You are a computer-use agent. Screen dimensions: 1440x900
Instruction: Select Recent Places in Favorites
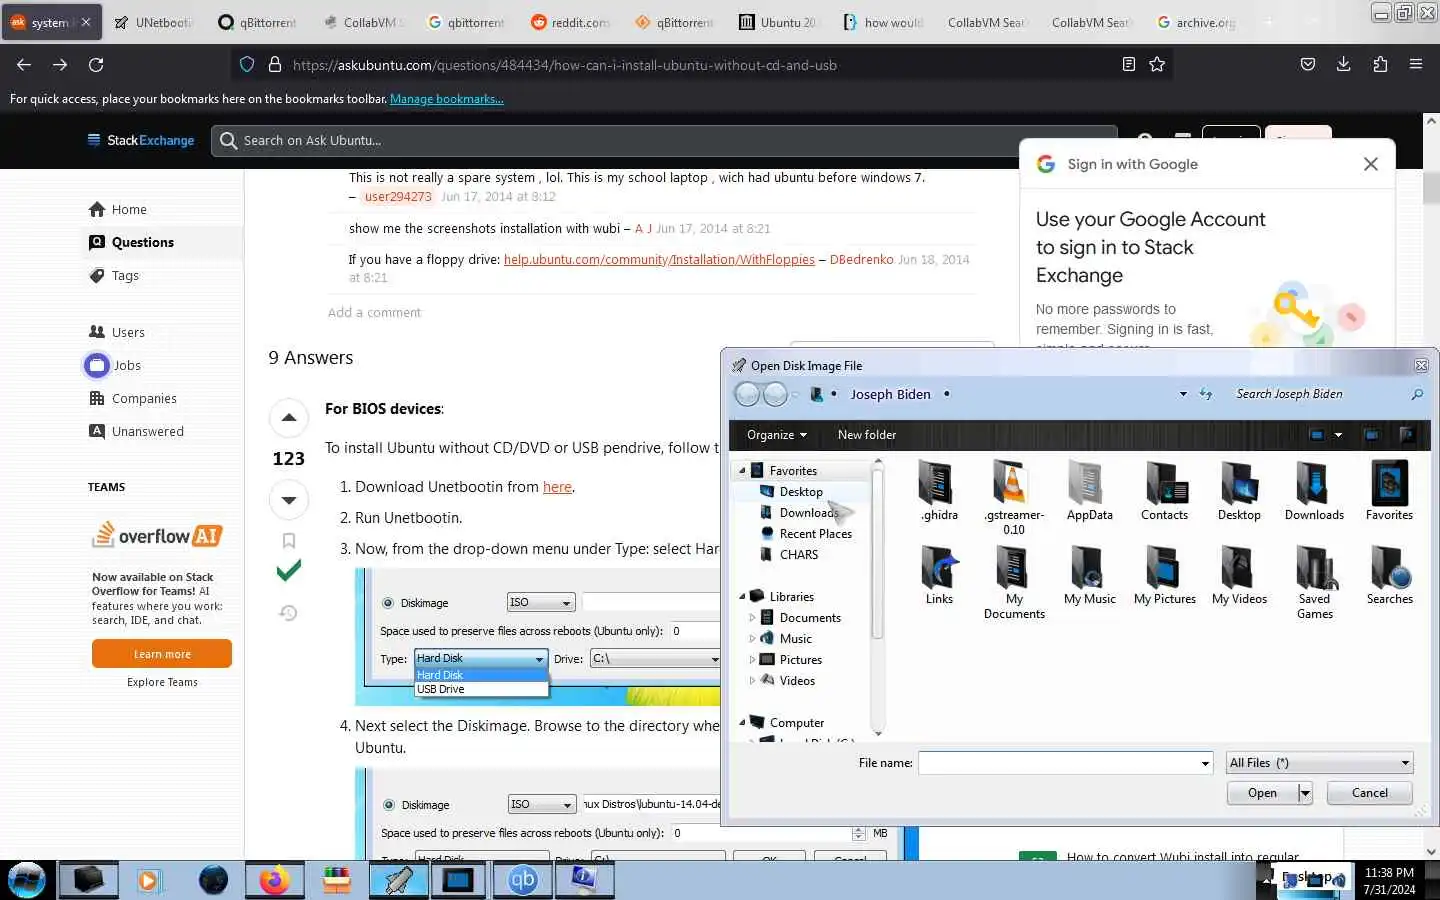point(815,534)
